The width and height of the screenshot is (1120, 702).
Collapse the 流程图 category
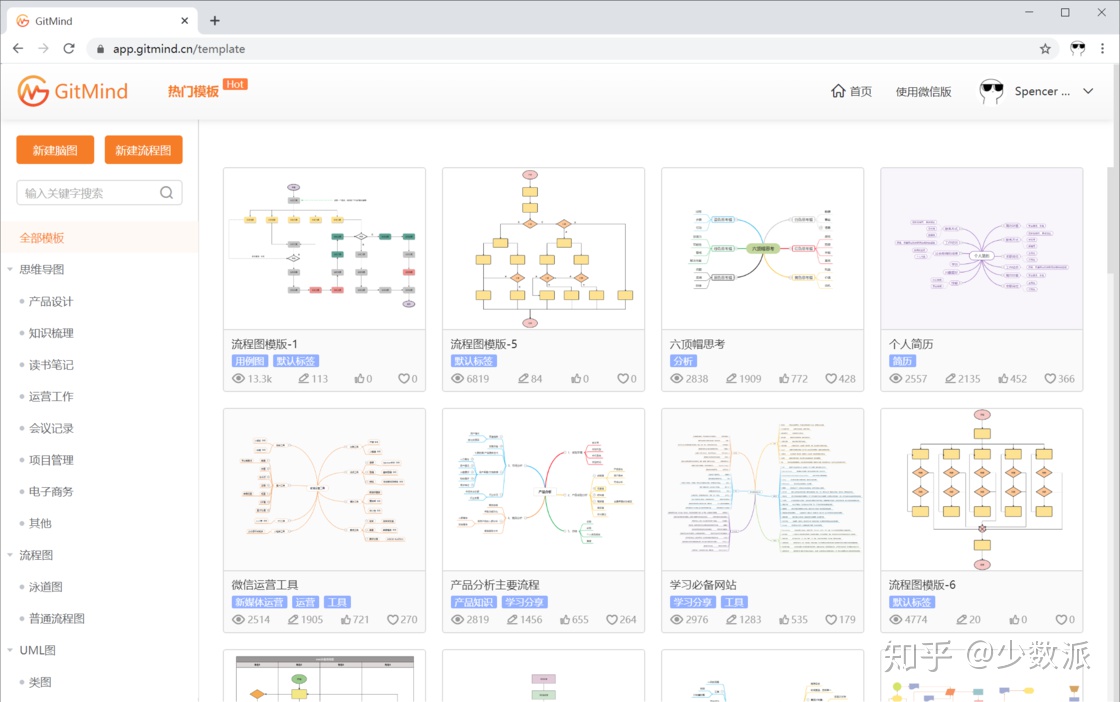coord(10,555)
